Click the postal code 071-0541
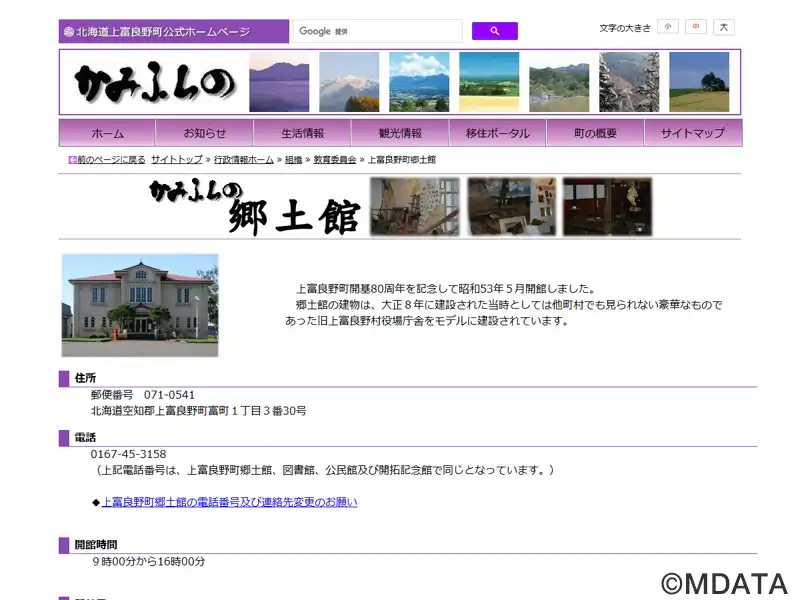 (169, 394)
